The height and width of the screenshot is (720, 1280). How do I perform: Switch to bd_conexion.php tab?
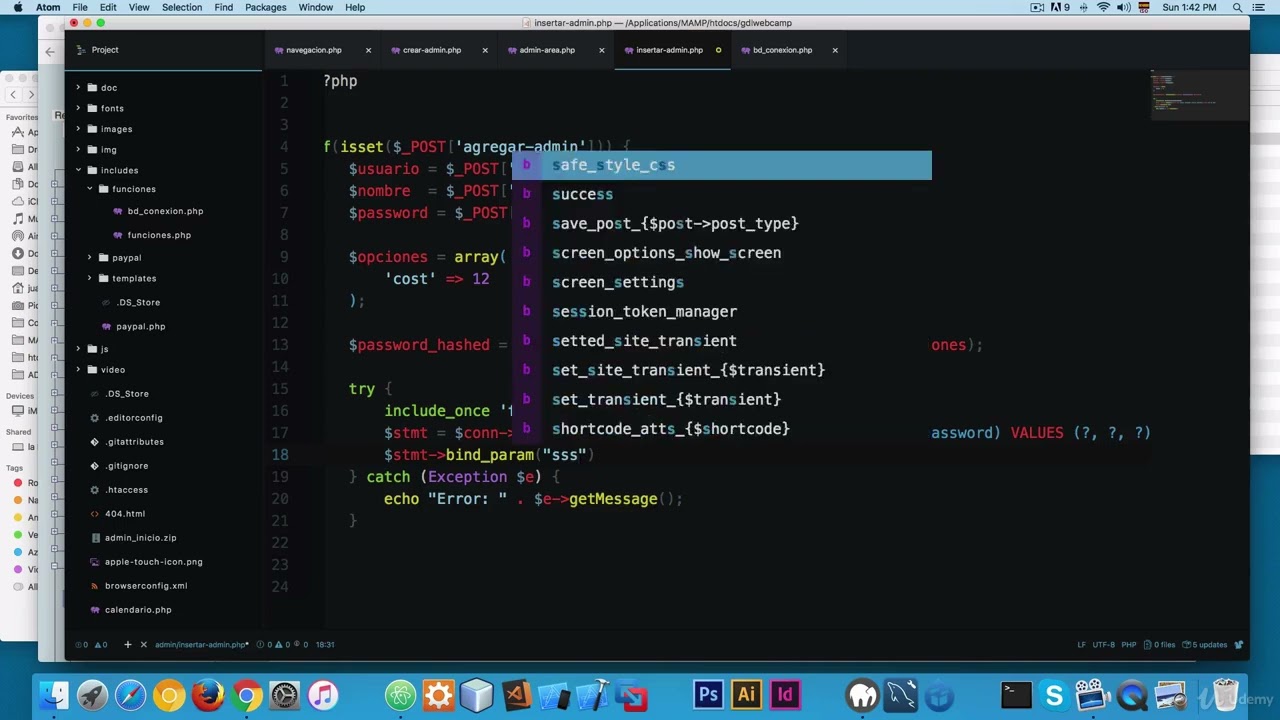(x=782, y=50)
